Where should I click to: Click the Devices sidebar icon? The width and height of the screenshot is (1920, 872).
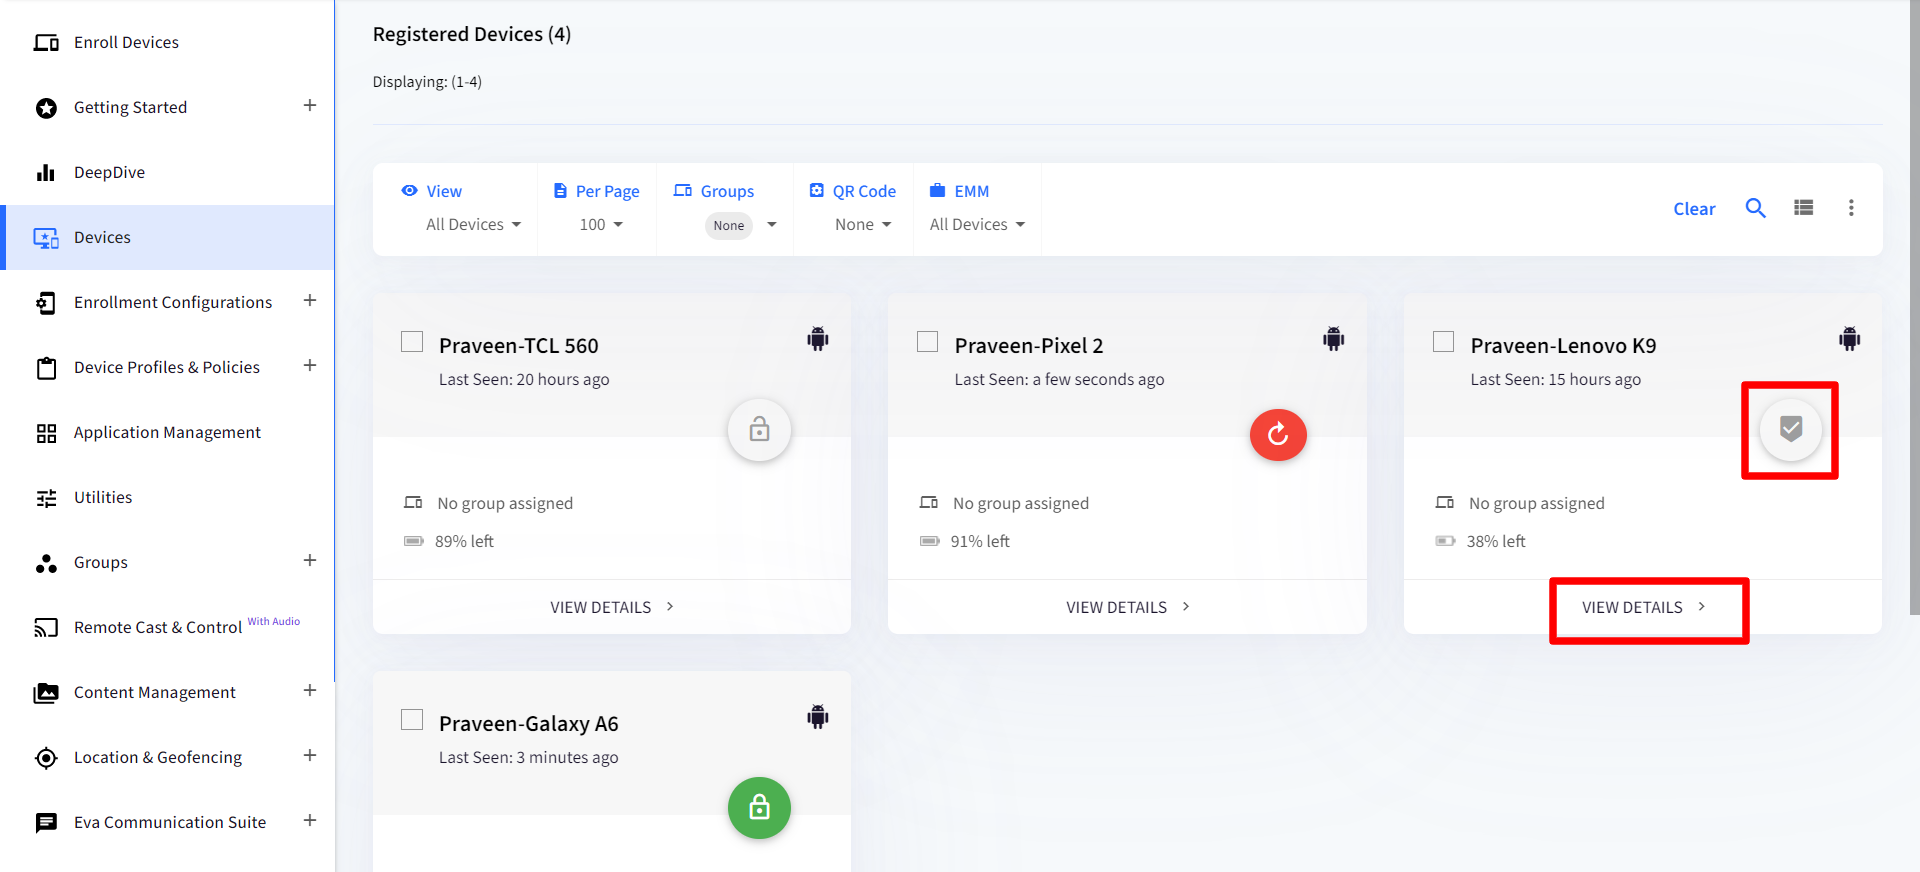(x=46, y=238)
